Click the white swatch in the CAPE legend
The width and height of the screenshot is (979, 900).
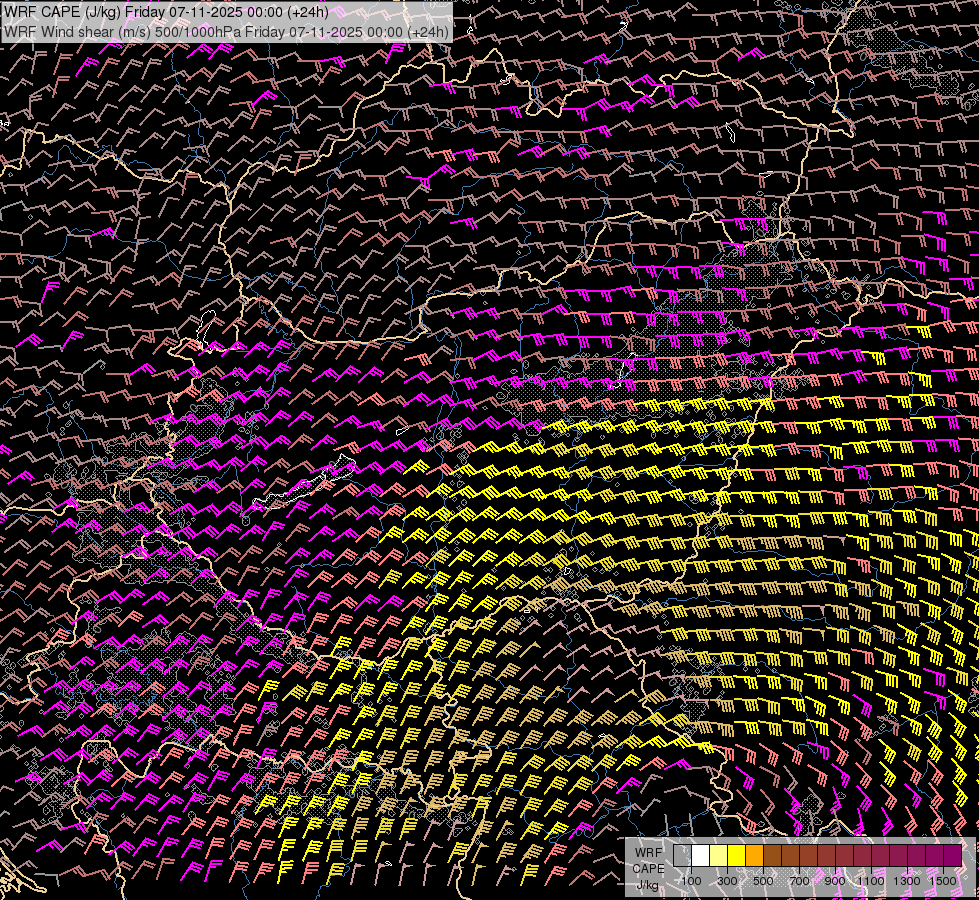[x=701, y=856]
